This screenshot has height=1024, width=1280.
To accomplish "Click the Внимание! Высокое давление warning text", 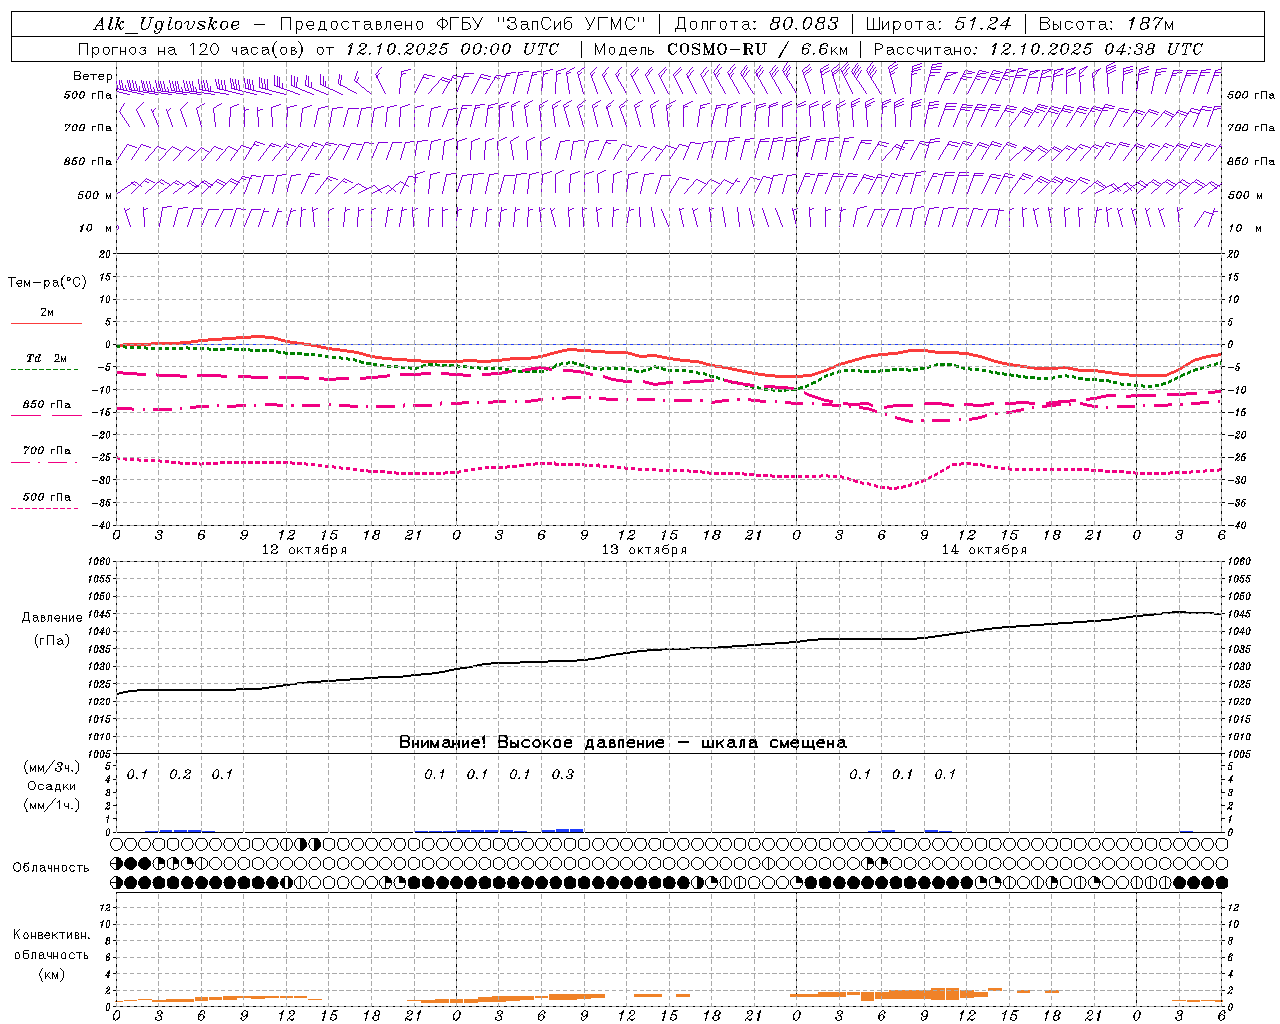I will (623, 742).
